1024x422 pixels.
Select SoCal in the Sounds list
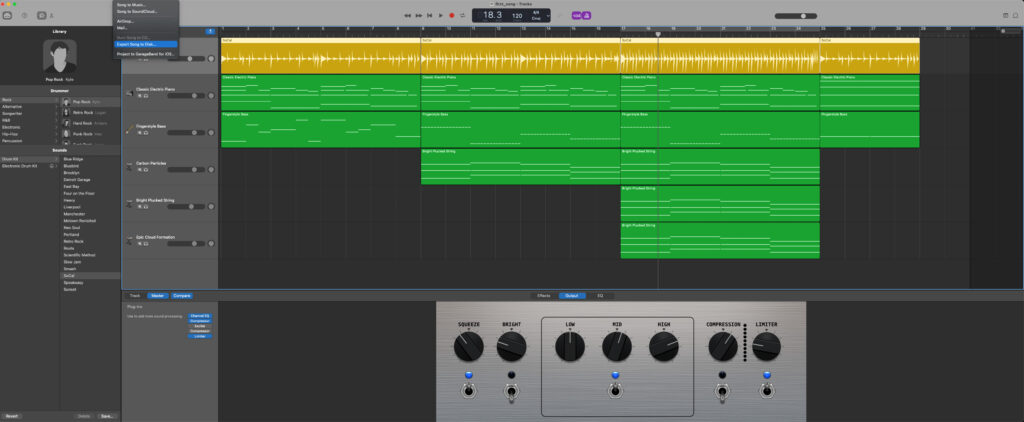click(x=71, y=277)
